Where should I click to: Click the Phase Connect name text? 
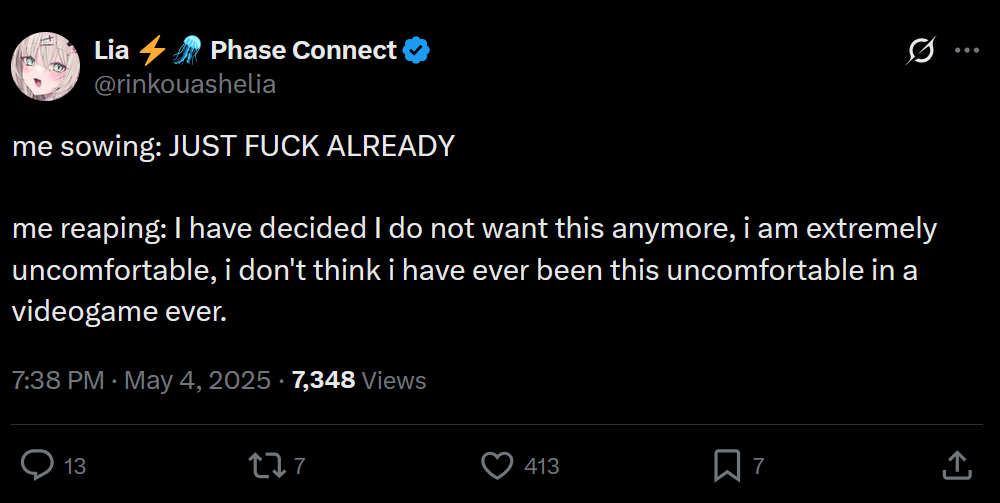[304, 50]
